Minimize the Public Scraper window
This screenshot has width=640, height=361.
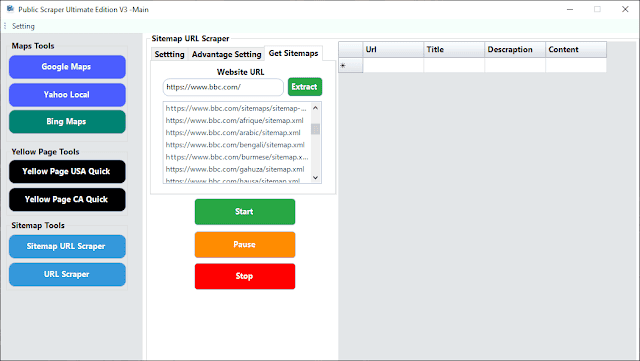click(x=570, y=9)
